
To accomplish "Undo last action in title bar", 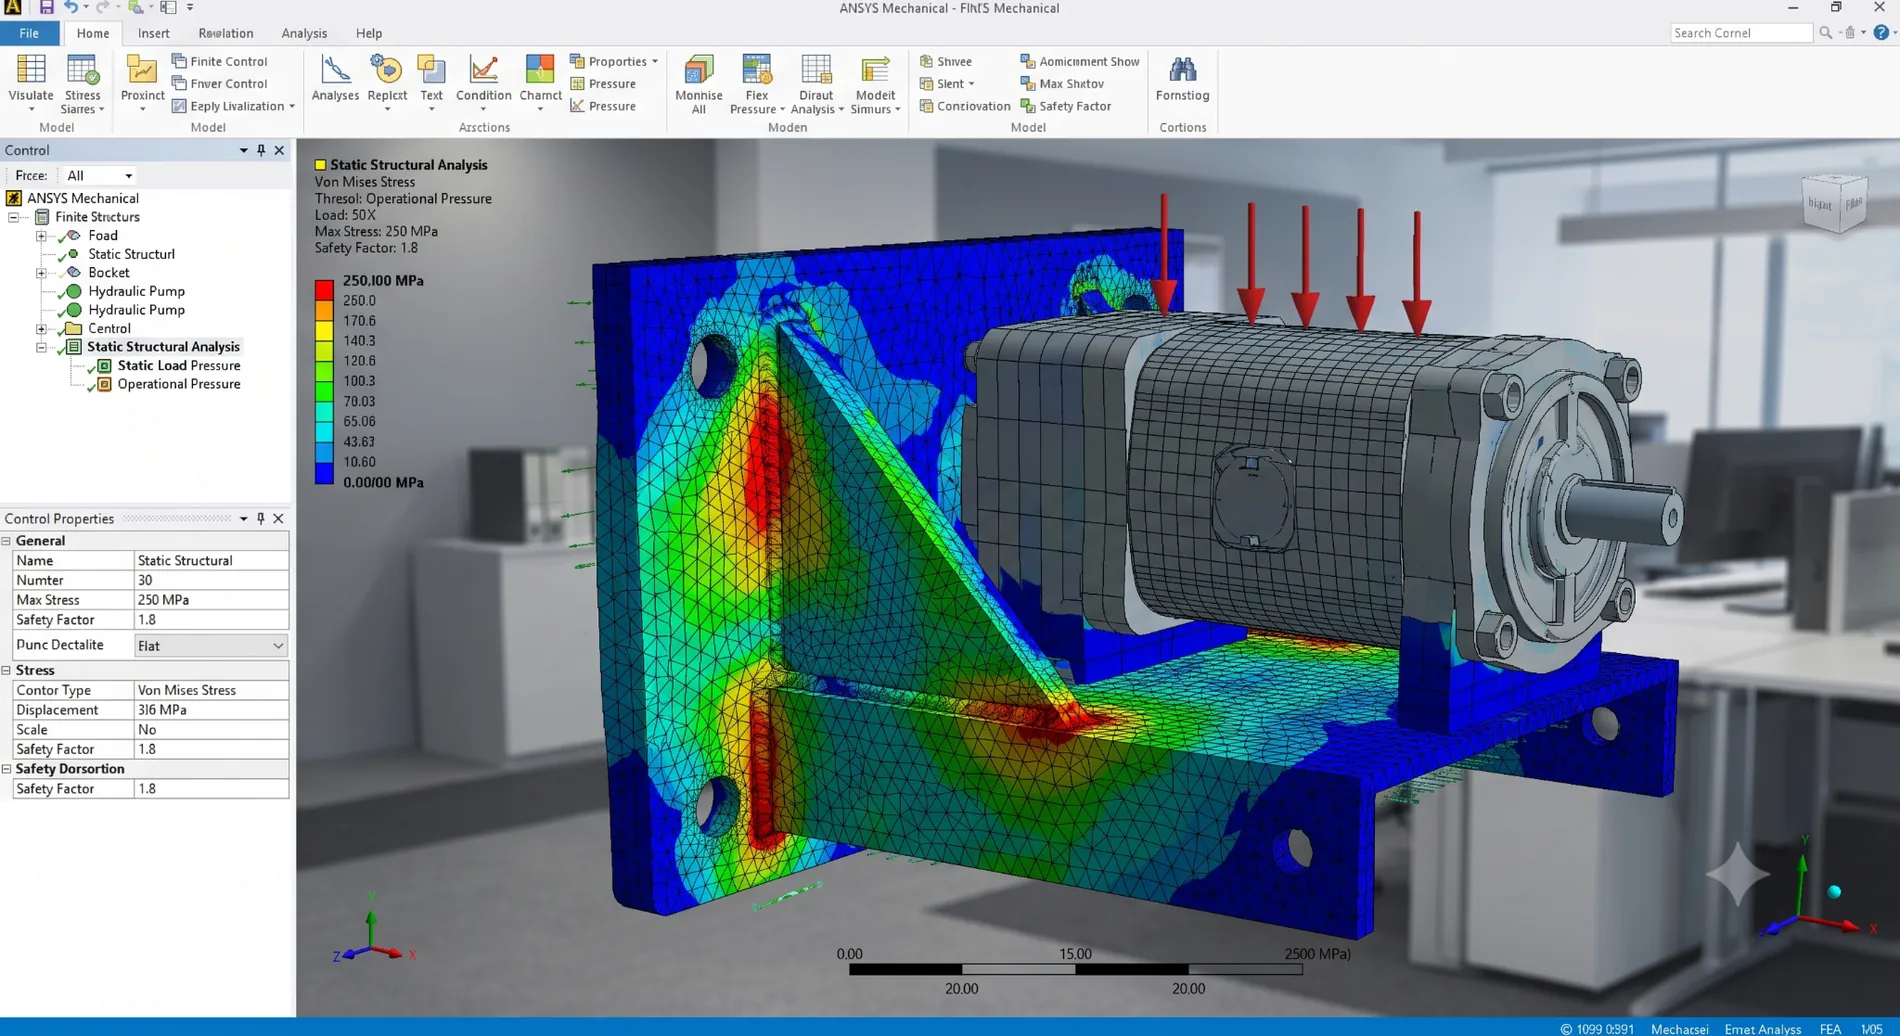I will click(71, 7).
